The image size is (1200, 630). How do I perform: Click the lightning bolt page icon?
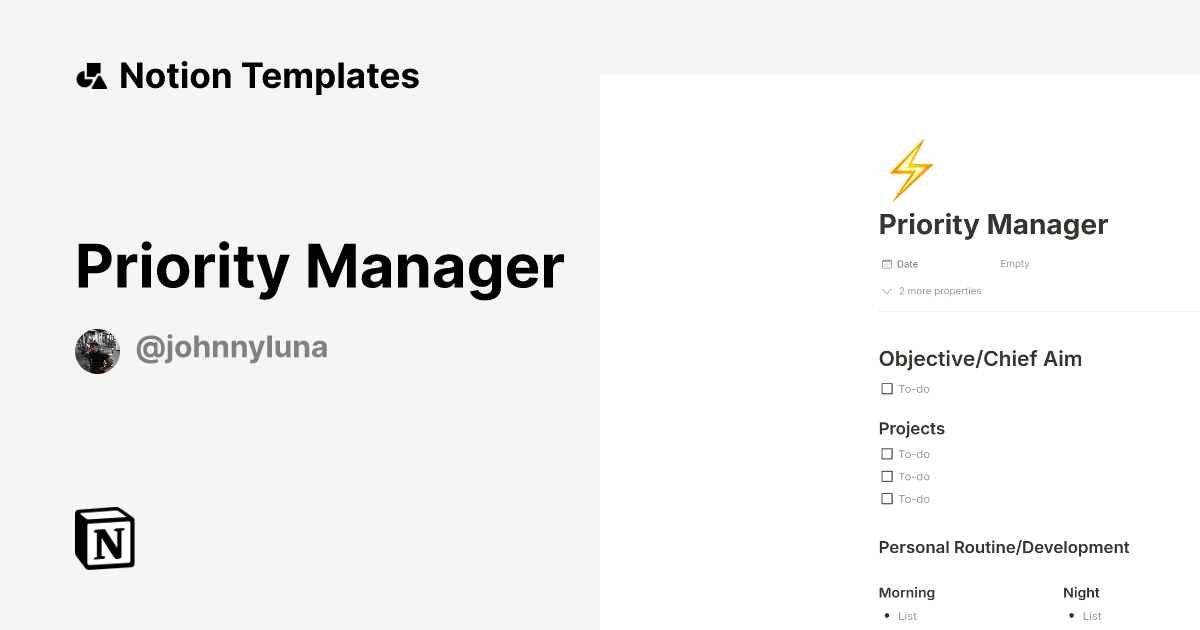pos(911,170)
